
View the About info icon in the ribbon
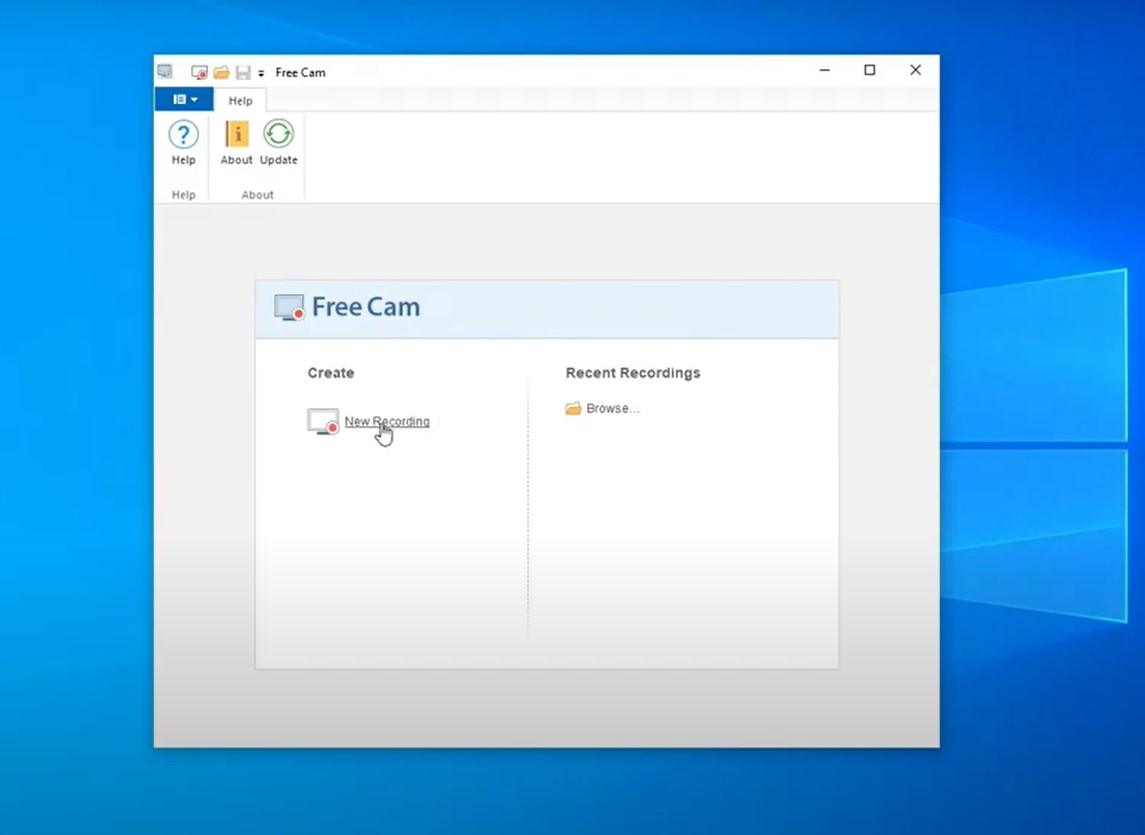[236, 134]
